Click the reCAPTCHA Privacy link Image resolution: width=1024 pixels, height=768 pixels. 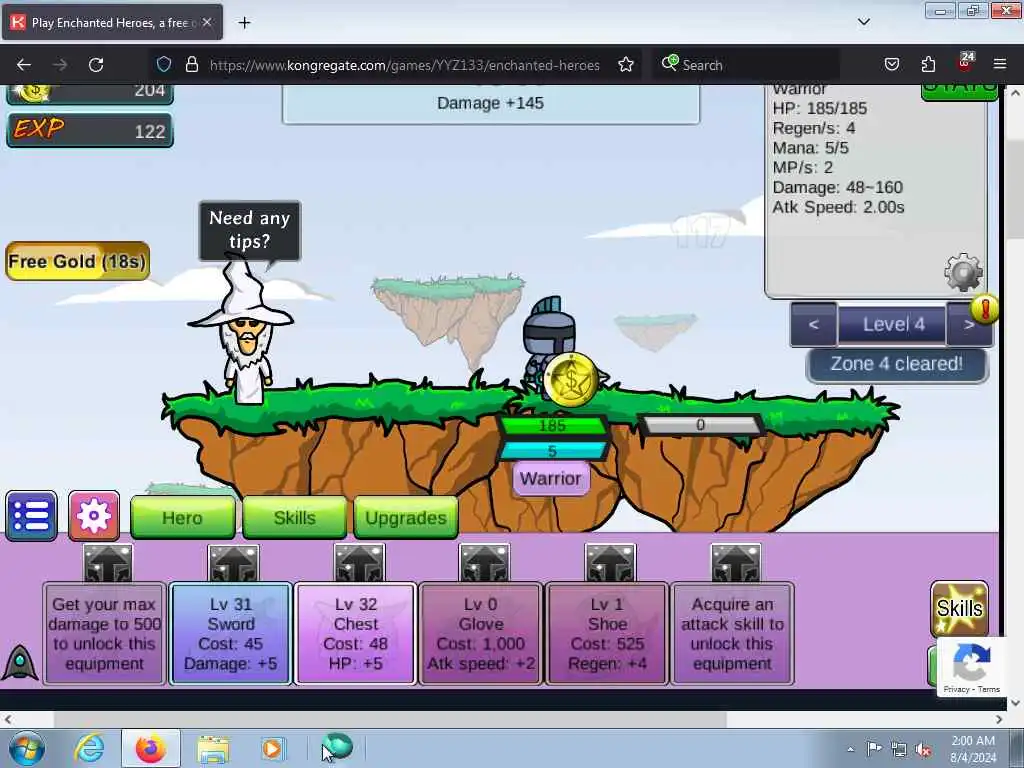click(957, 689)
